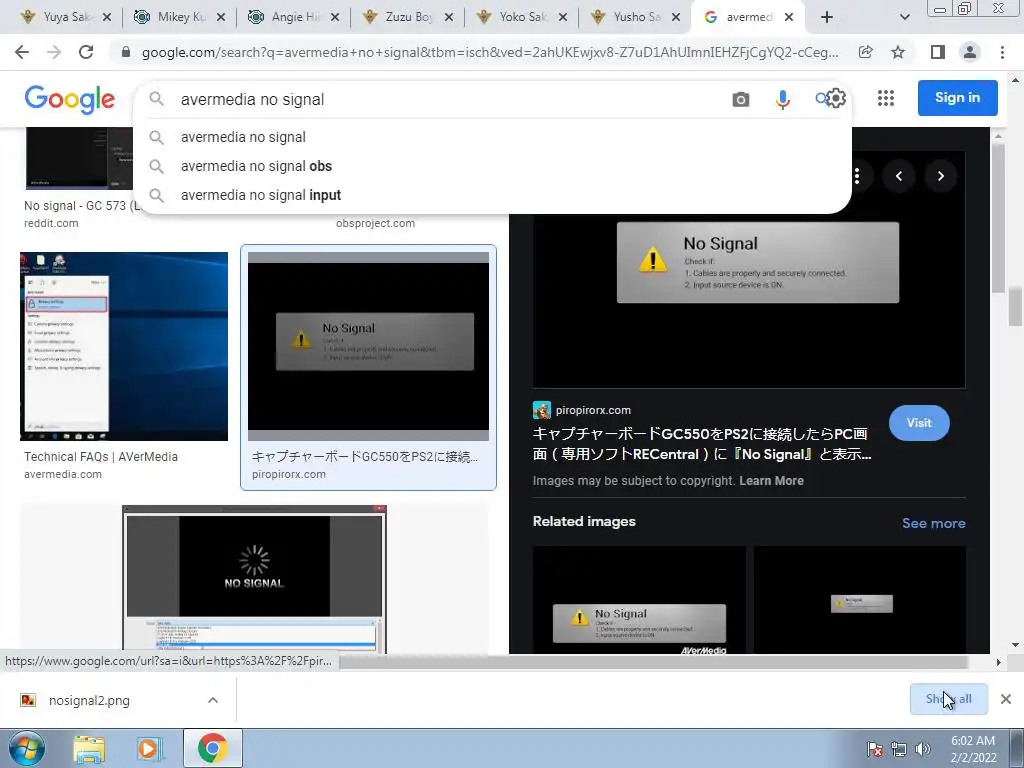The image size is (1024, 768).
Task: Click the Sign in button
Action: 957,98
